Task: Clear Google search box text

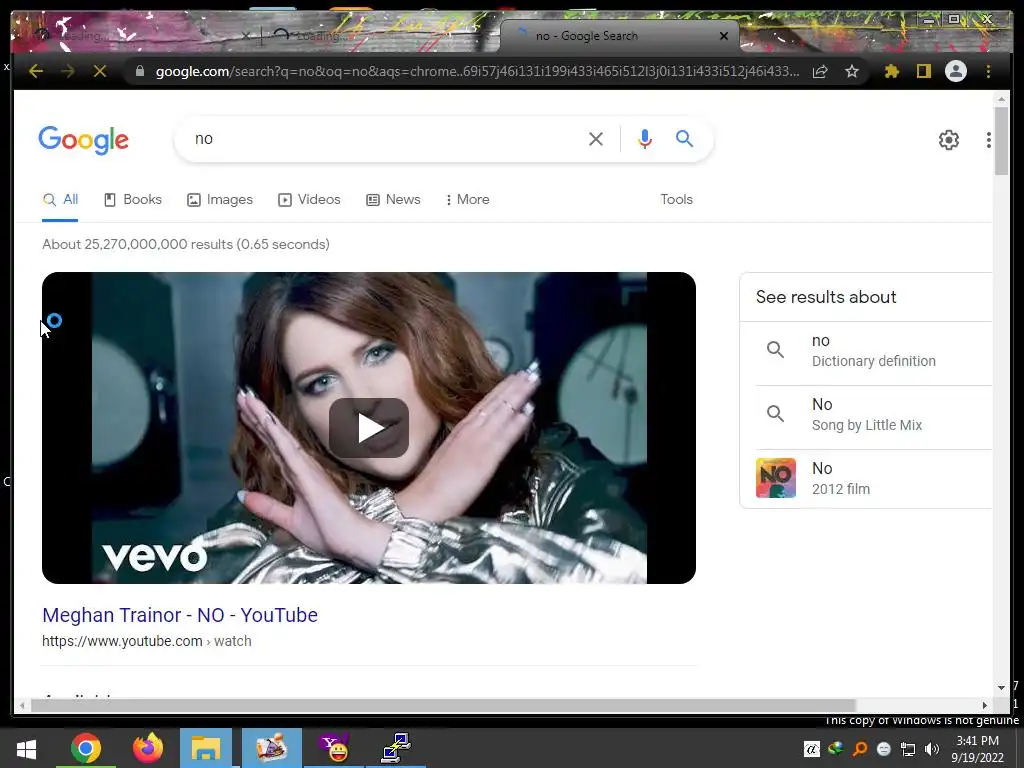Action: pos(596,138)
